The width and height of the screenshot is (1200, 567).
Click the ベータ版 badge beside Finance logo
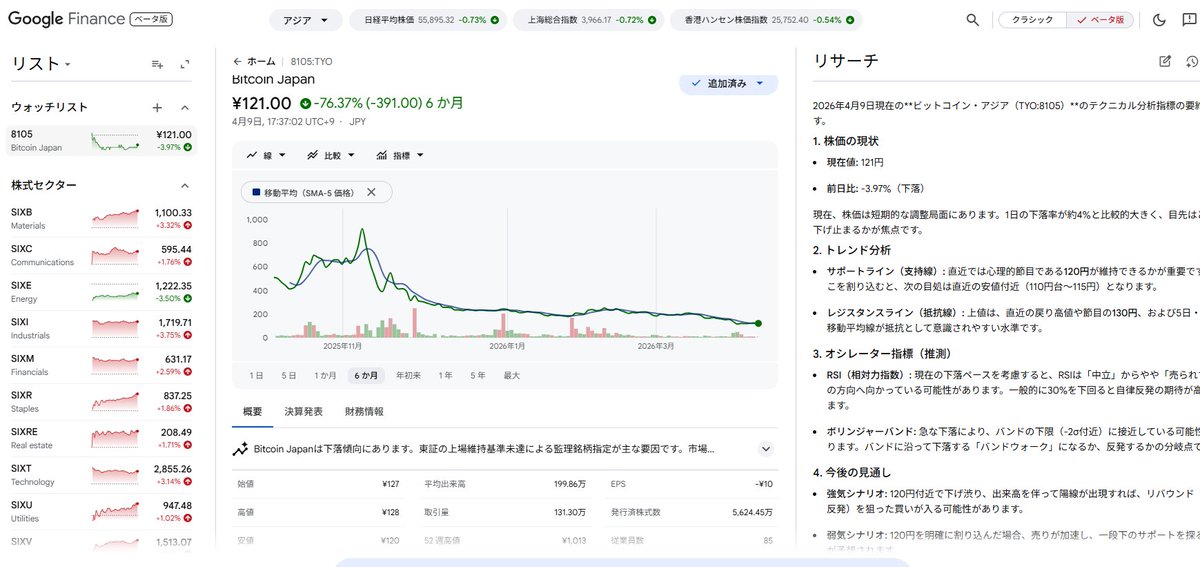click(152, 19)
